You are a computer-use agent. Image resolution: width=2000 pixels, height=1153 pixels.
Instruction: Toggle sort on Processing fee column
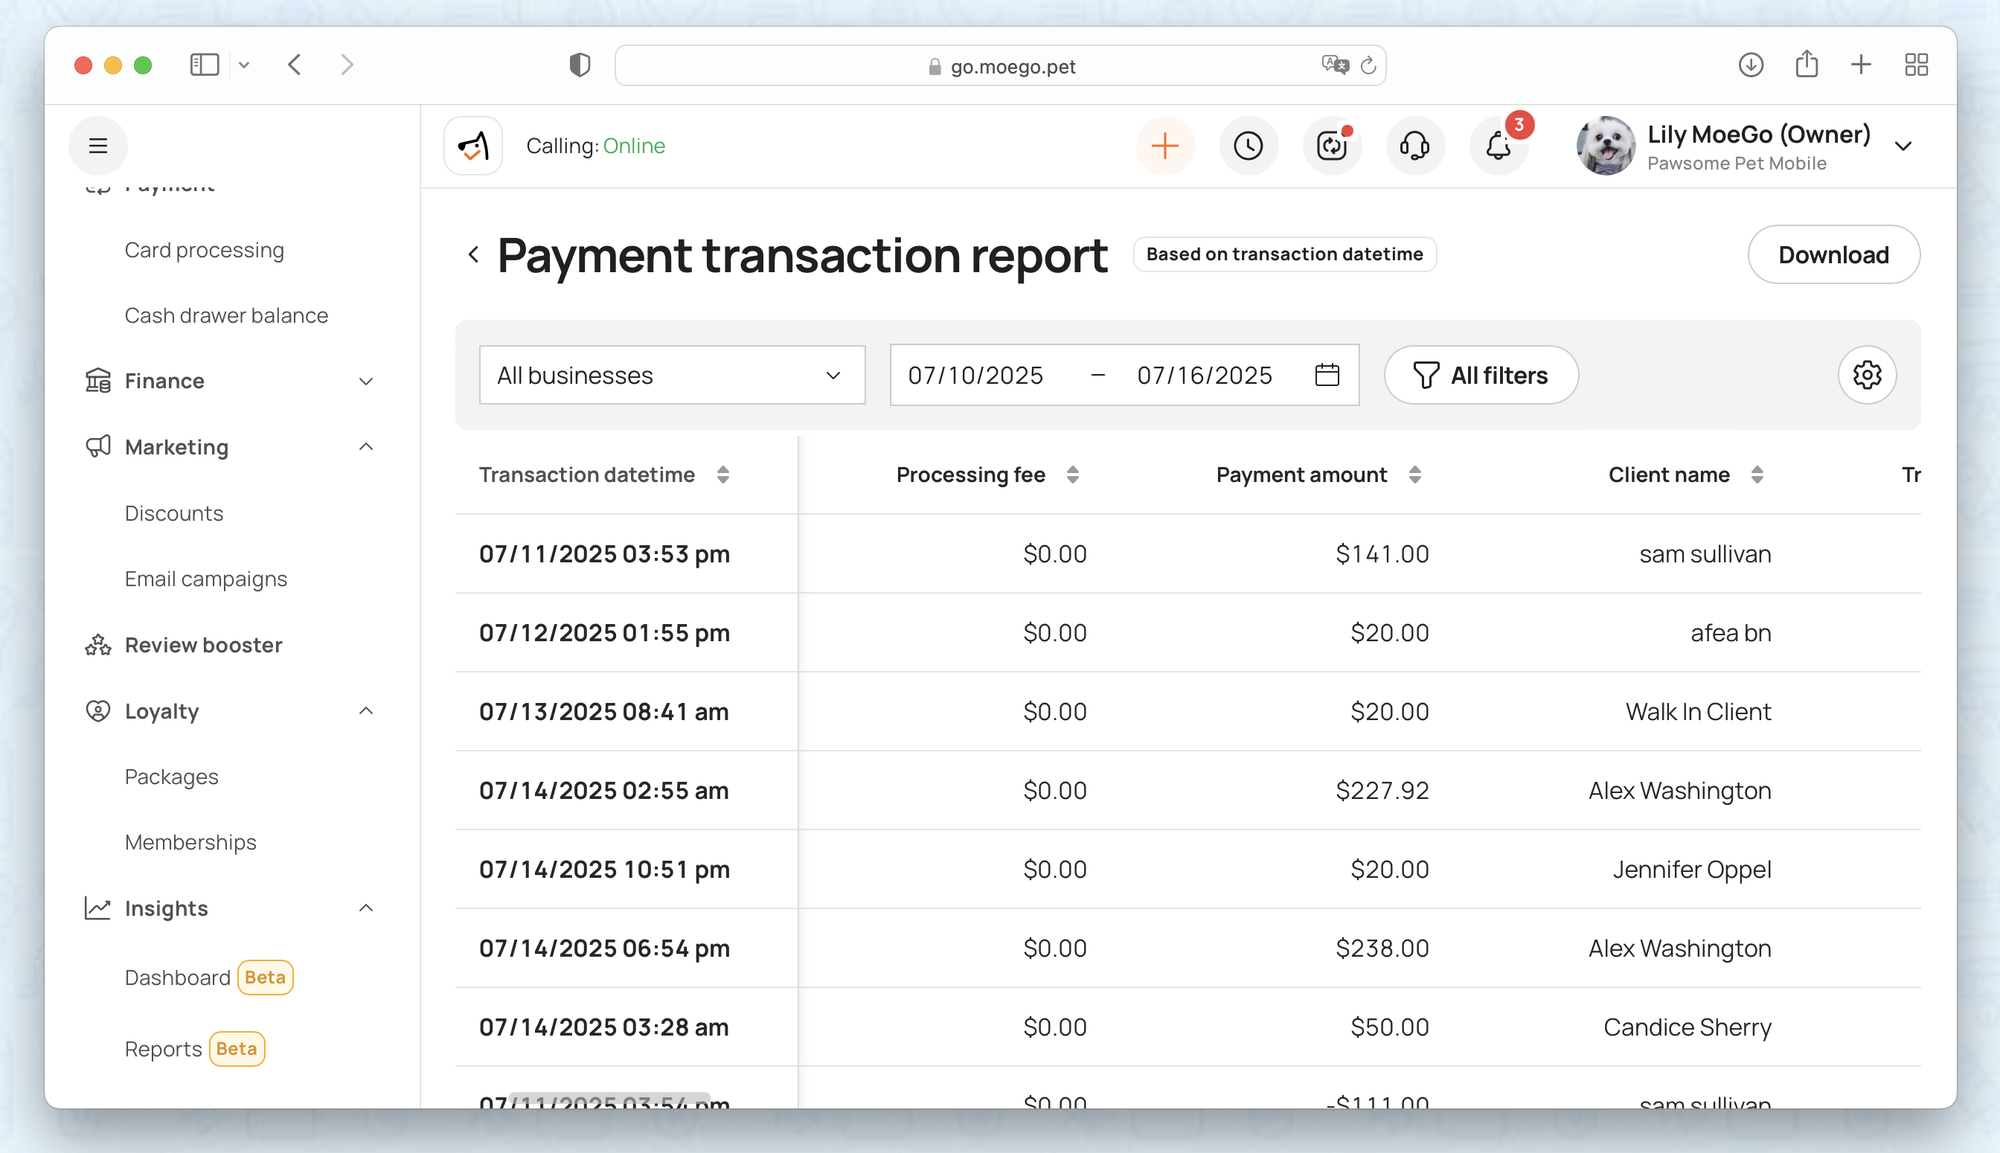tap(1072, 475)
